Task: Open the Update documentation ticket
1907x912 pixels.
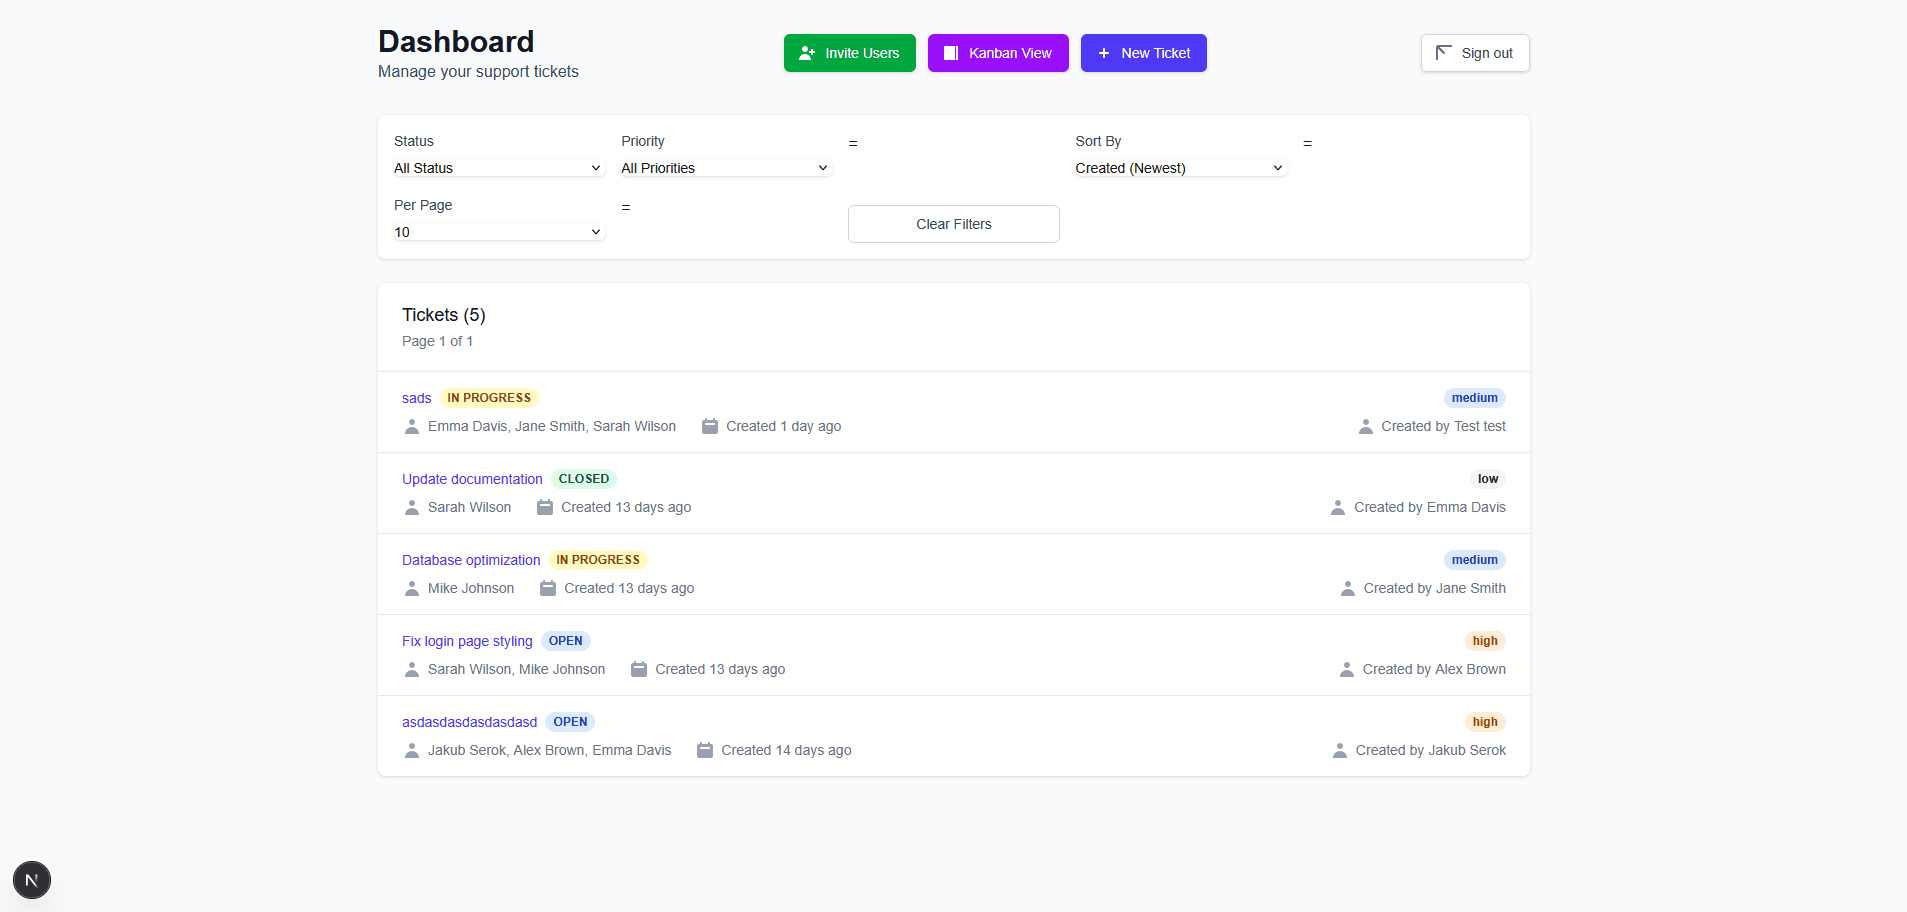Action: coord(471,479)
